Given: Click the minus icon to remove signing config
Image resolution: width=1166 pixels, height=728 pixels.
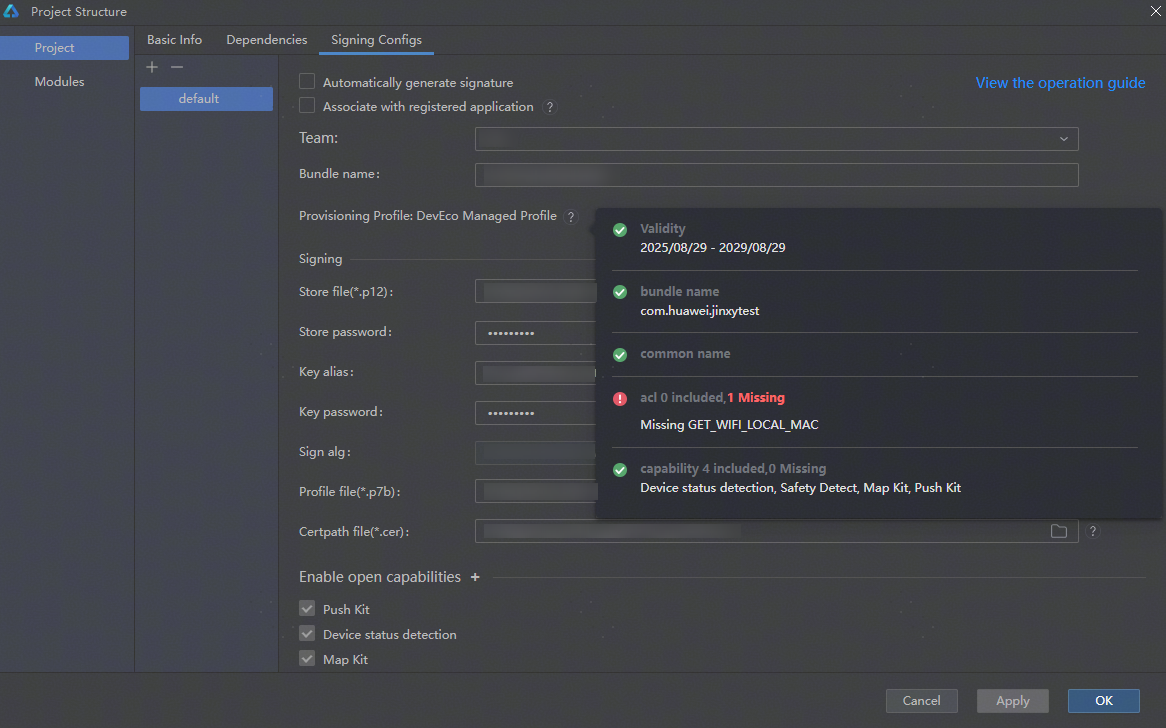Looking at the screenshot, I should click(x=177, y=67).
